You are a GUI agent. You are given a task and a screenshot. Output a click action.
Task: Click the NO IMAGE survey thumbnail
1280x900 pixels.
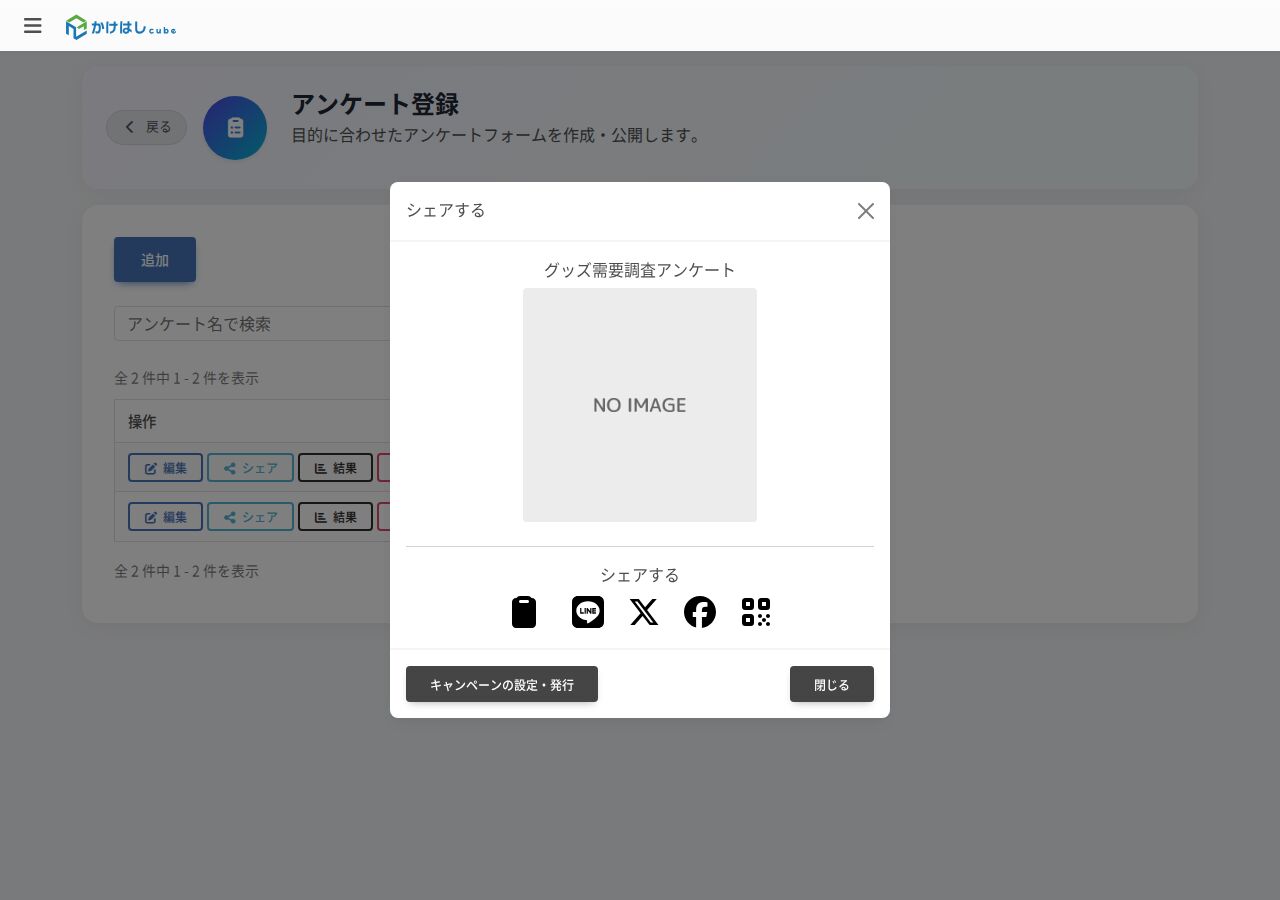pos(640,405)
